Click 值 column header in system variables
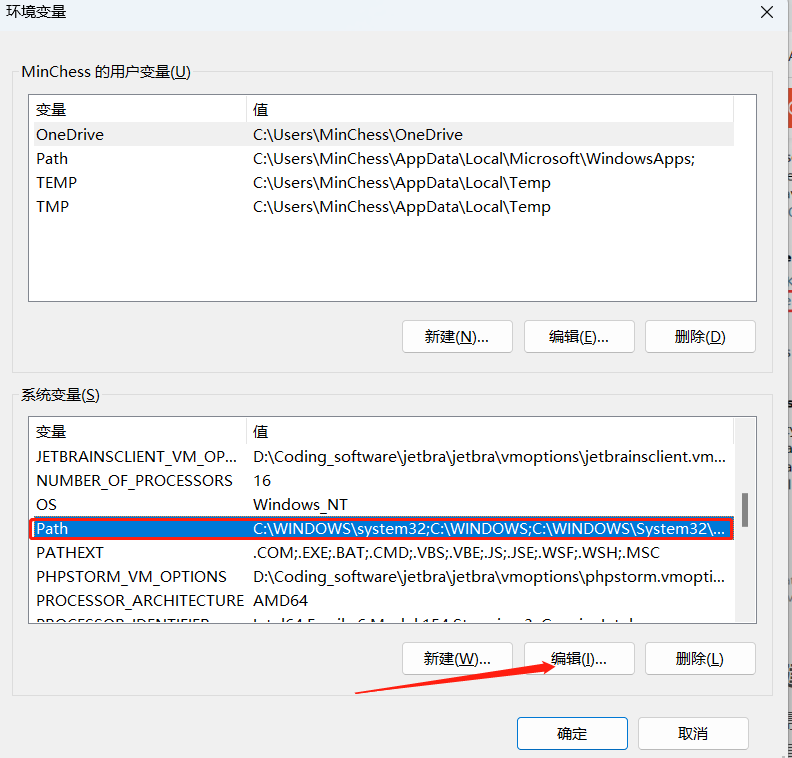The height and width of the screenshot is (758, 792). tap(490, 432)
